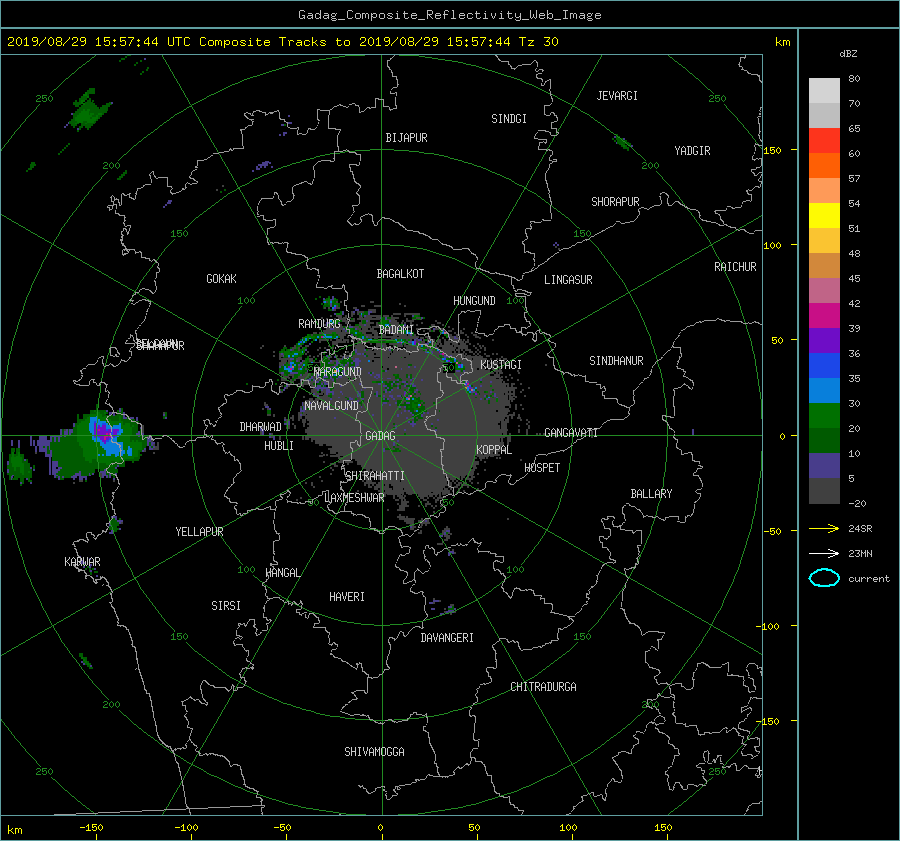
Task: Click the RAMDURG city label
Action: click(x=319, y=324)
